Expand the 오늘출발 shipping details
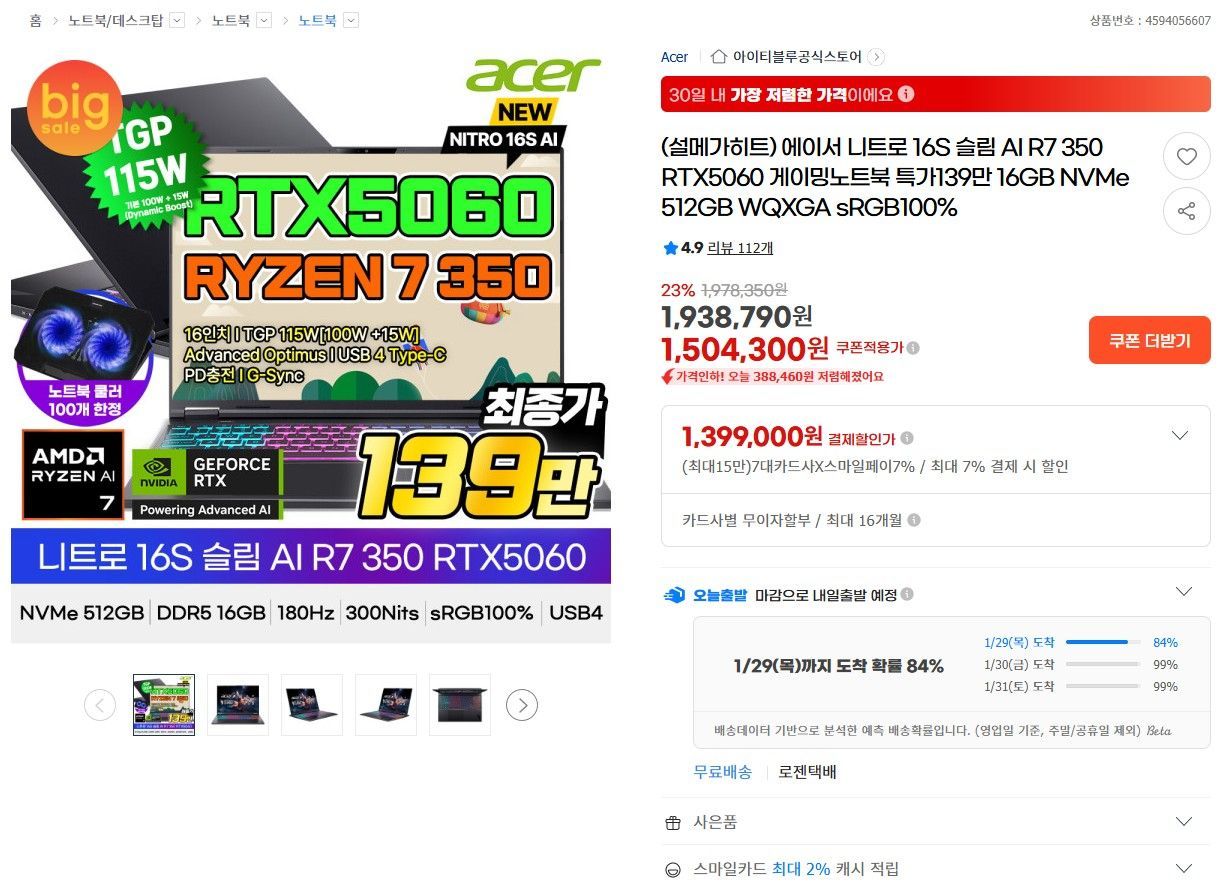The height and width of the screenshot is (888, 1231). 1184,592
